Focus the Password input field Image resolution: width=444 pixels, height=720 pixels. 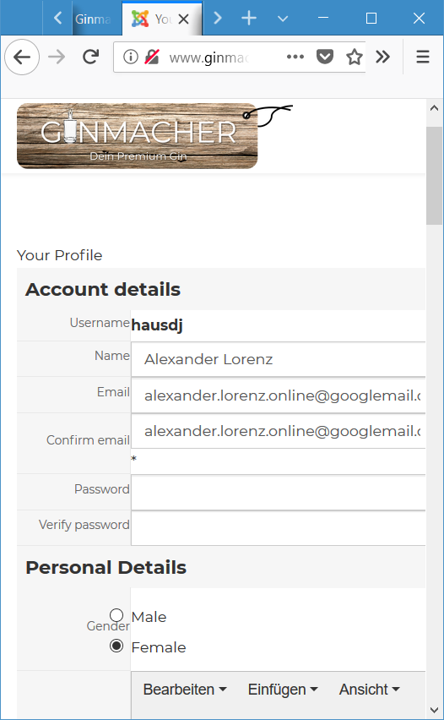coord(278,492)
